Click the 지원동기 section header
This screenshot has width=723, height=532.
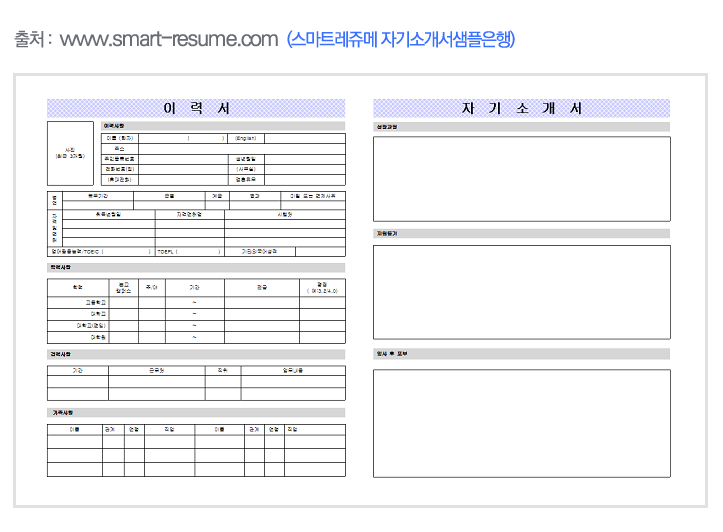[522, 234]
